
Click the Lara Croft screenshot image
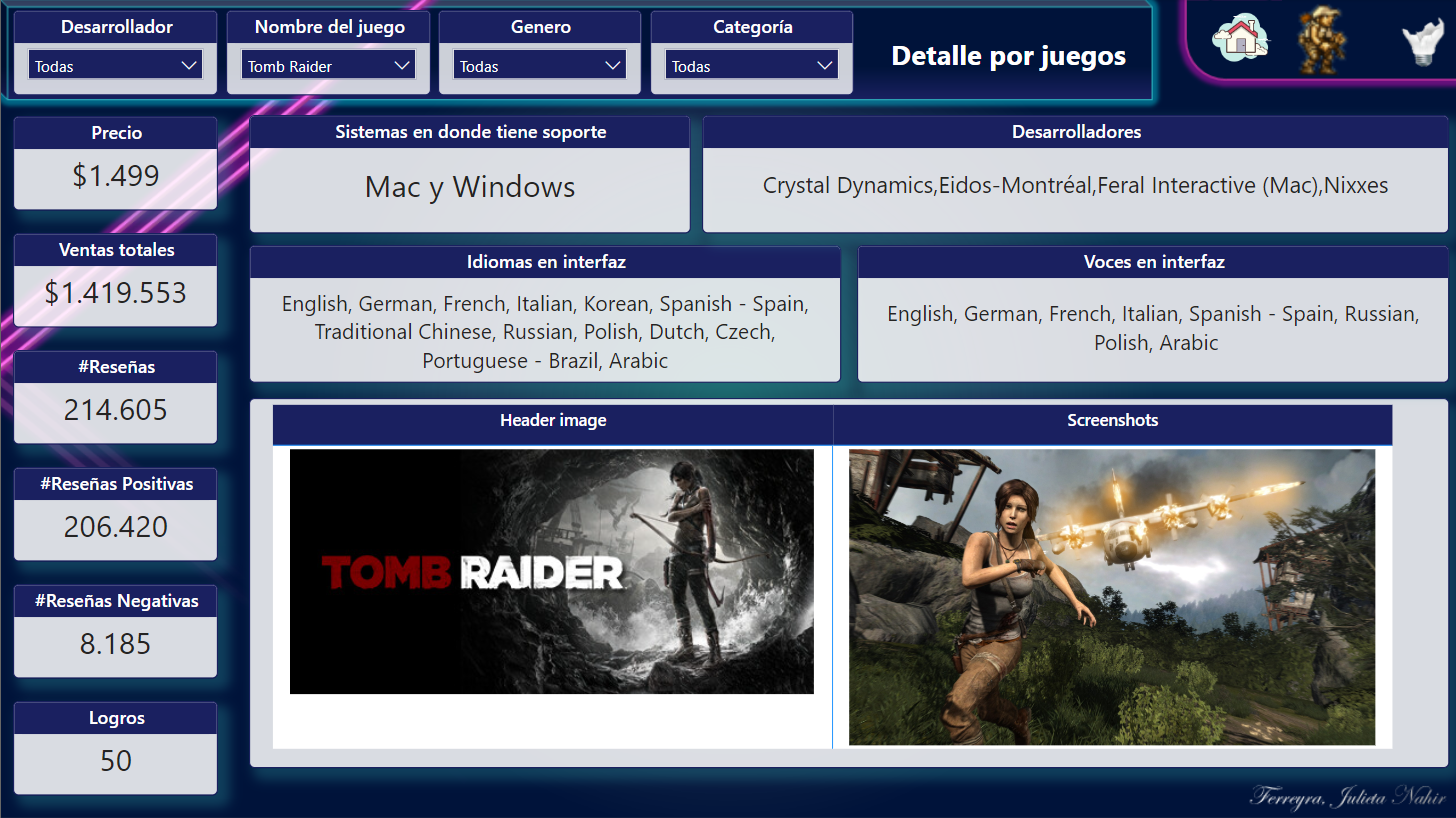click(1112, 597)
